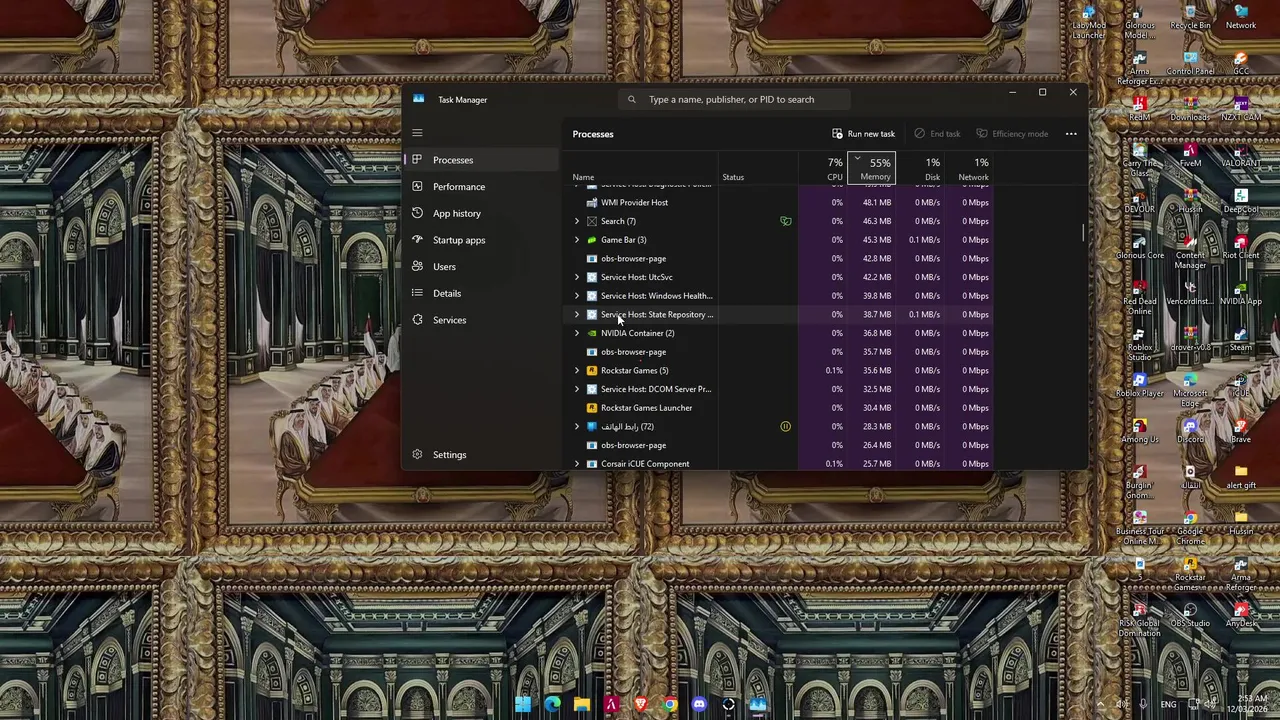Sort processes by the Network column
The width and height of the screenshot is (1280, 720).
pos(968,168)
